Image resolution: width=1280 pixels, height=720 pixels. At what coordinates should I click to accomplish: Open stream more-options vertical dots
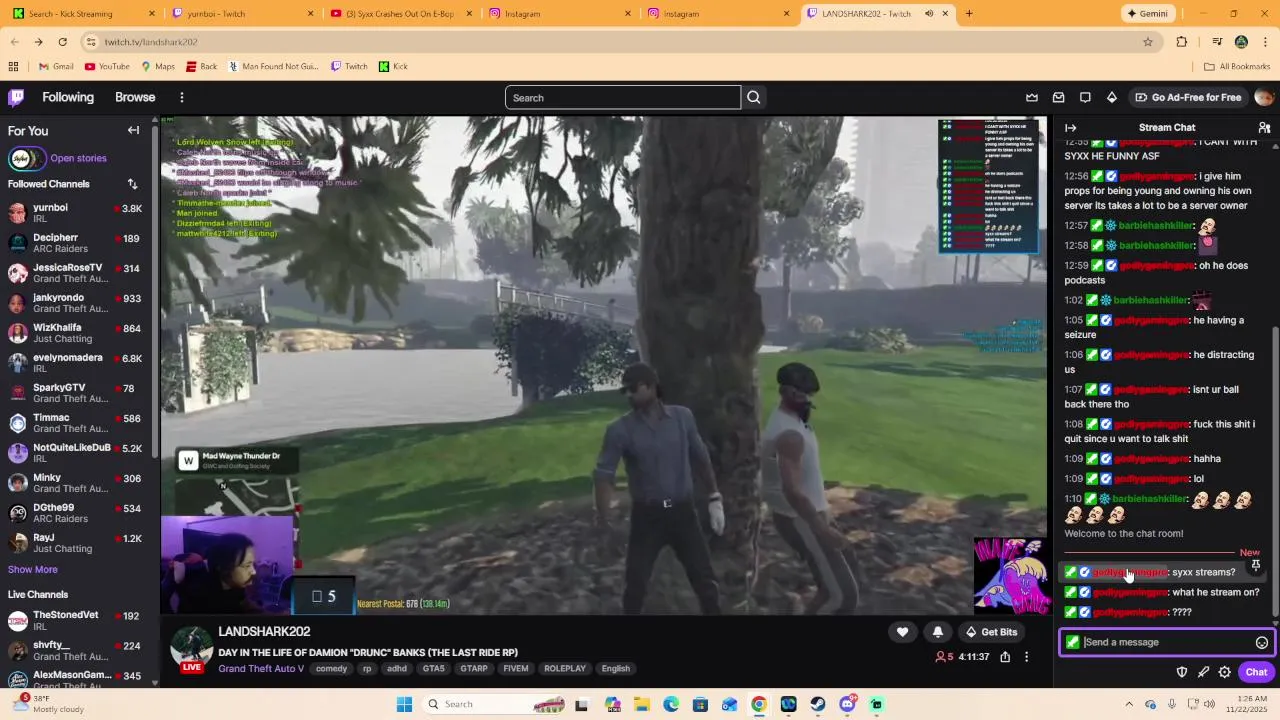pos(1026,657)
